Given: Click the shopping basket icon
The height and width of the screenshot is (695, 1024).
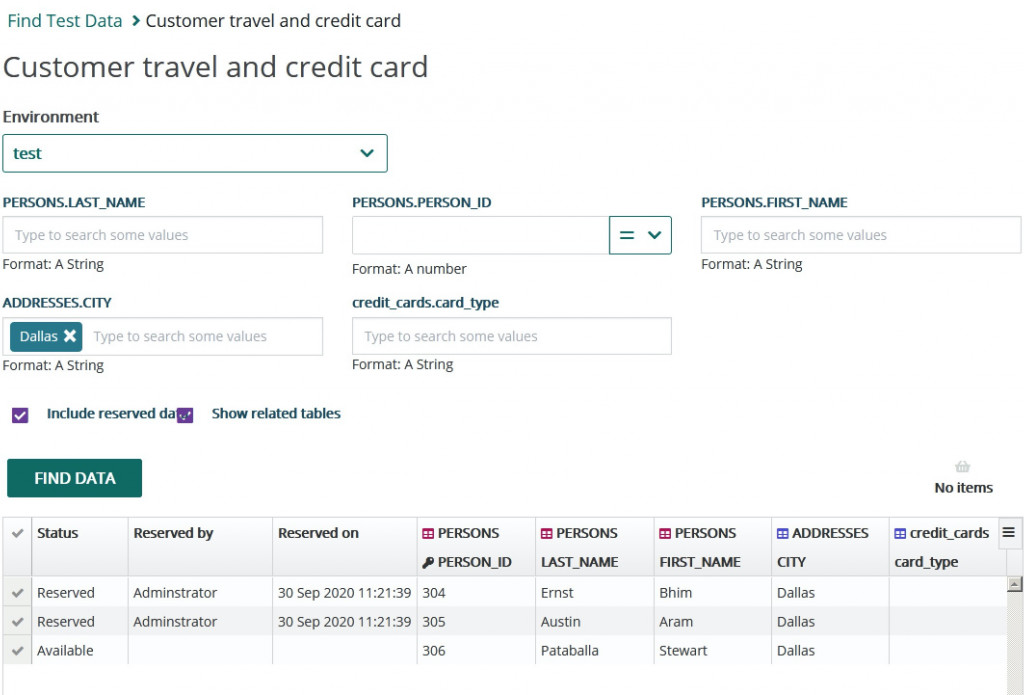Looking at the screenshot, I should tap(963, 467).
